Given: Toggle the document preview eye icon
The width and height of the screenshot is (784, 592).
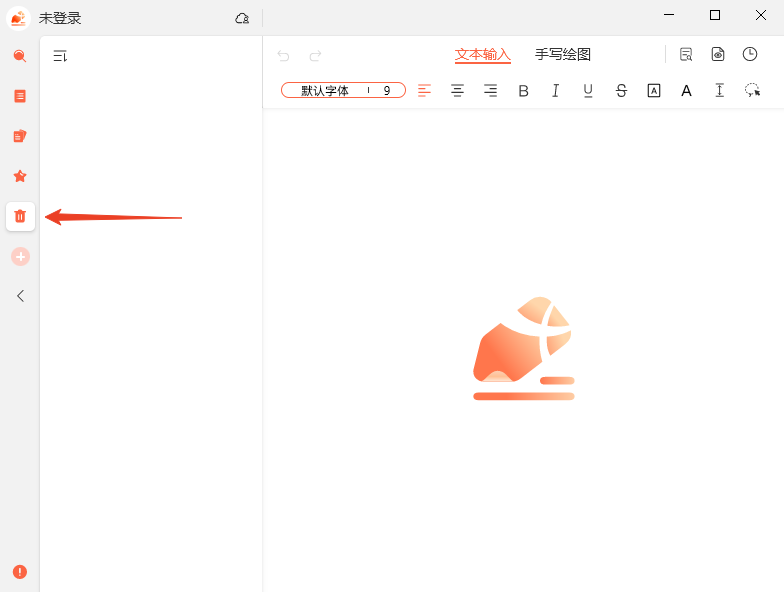Looking at the screenshot, I should 718,54.
